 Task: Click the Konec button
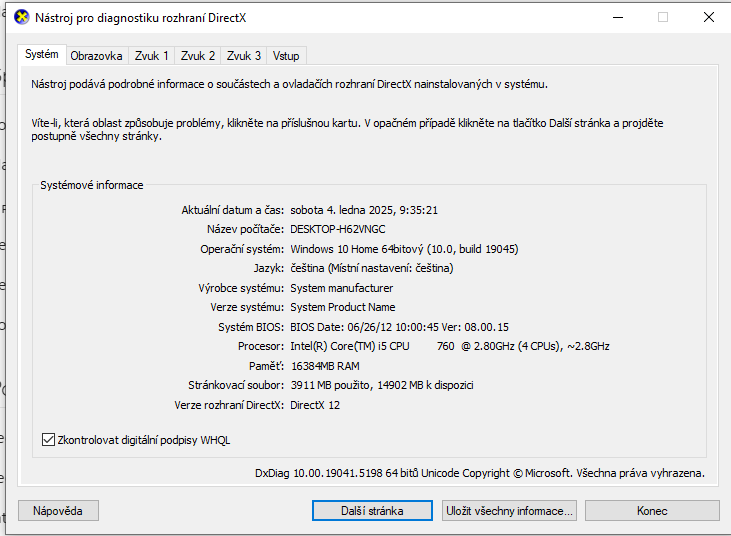pos(652,511)
